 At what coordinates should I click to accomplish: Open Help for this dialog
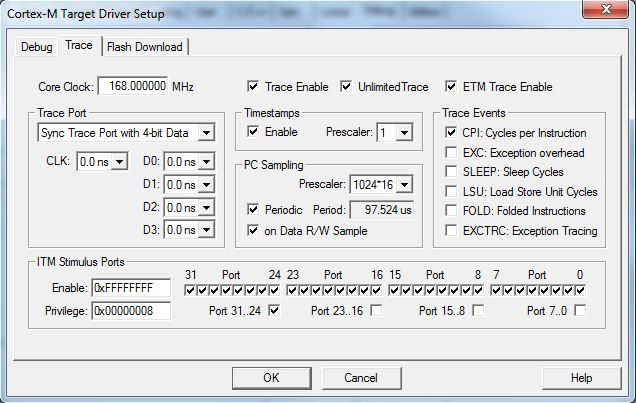click(582, 378)
